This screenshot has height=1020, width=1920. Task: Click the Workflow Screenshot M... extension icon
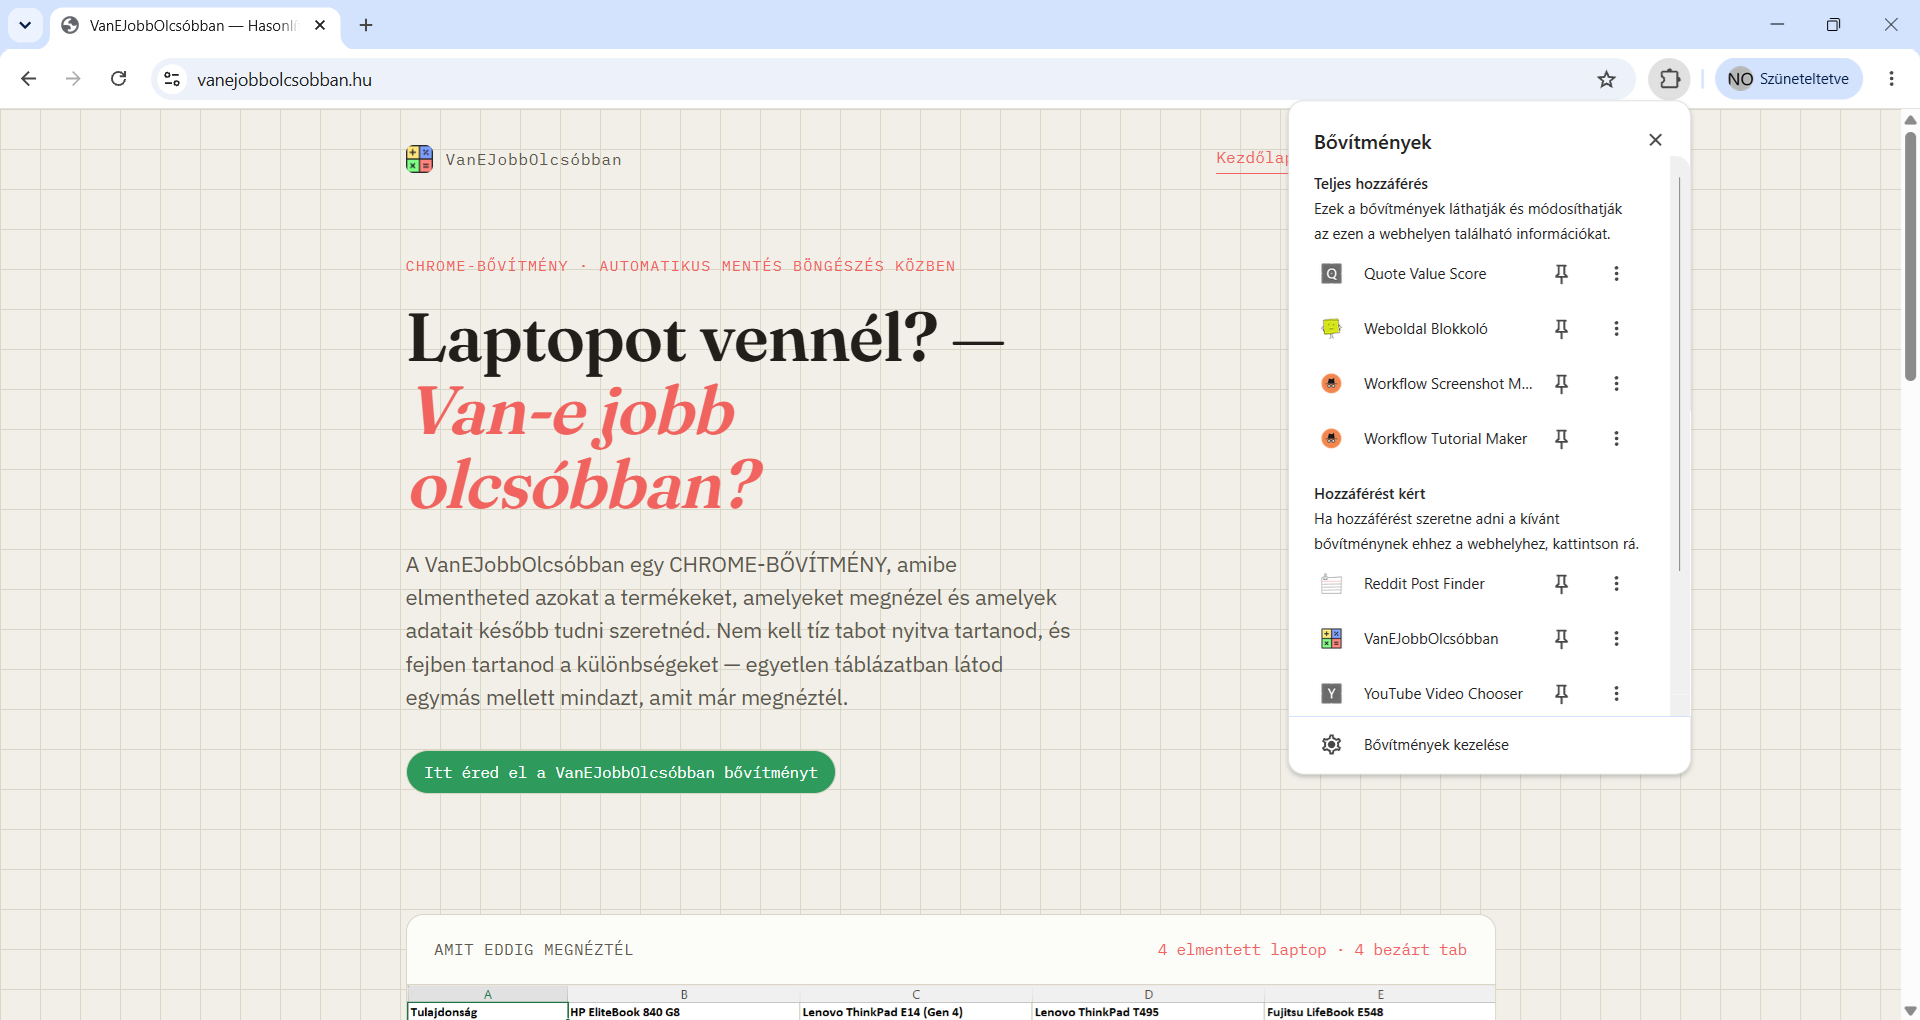tap(1331, 384)
